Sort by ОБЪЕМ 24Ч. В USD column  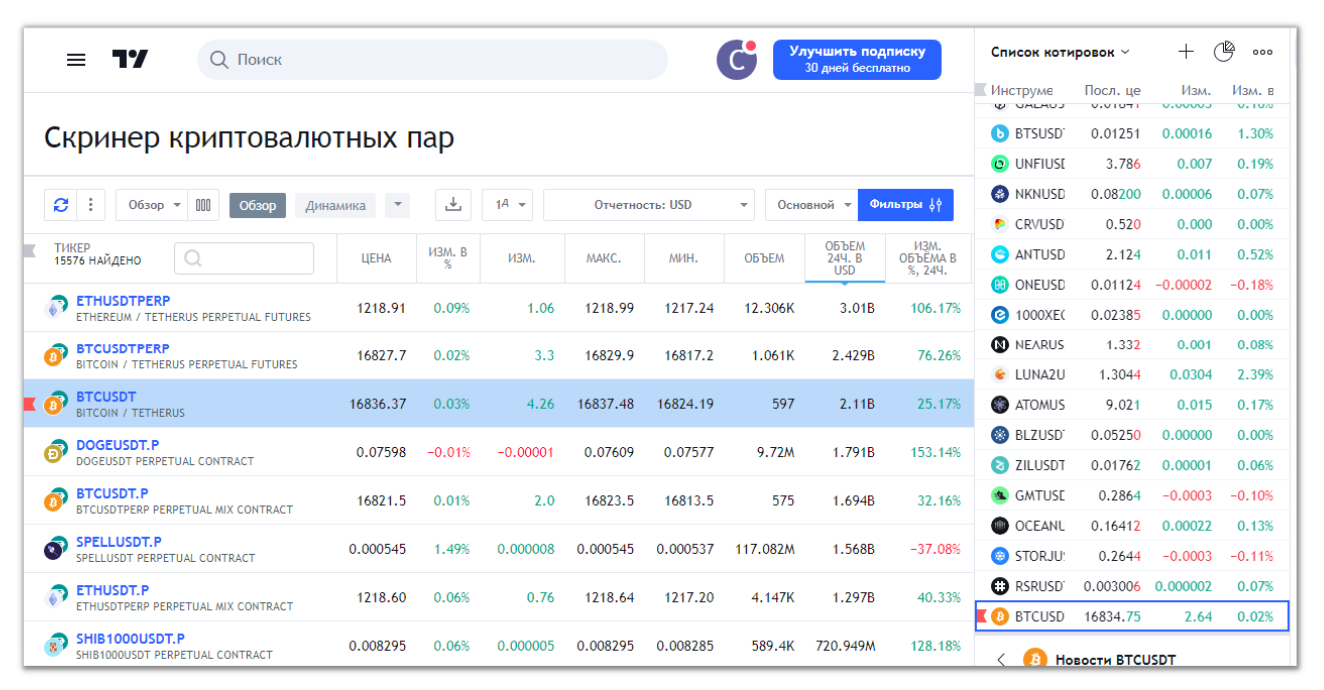point(845,258)
